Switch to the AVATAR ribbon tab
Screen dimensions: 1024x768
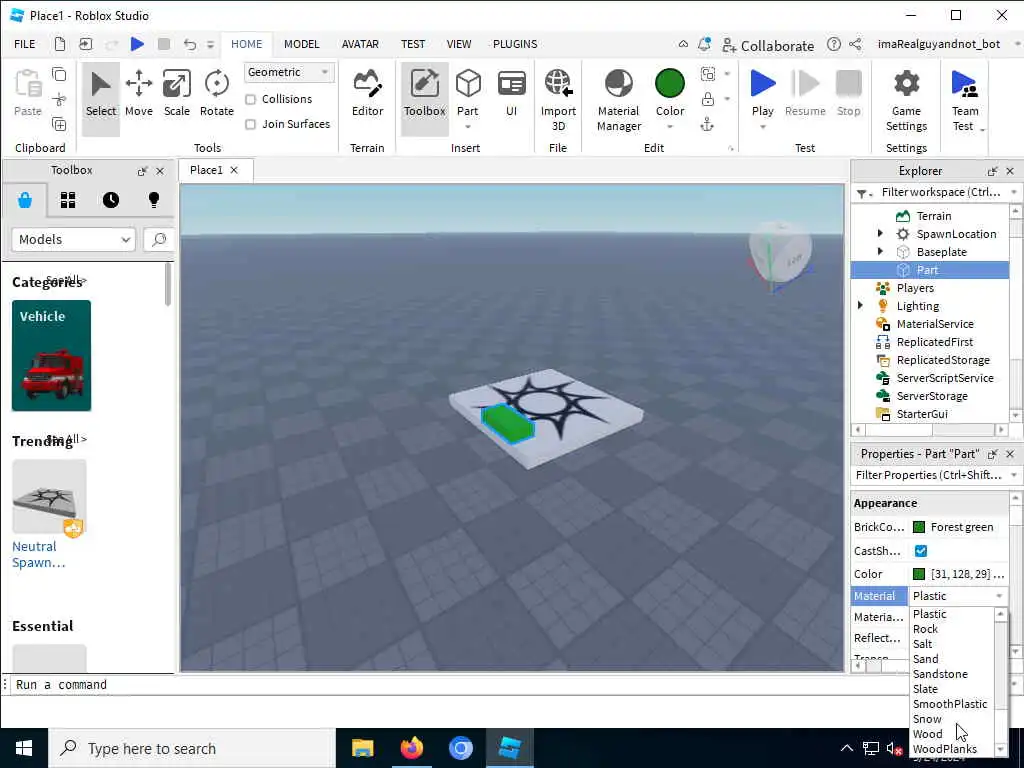point(360,44)
